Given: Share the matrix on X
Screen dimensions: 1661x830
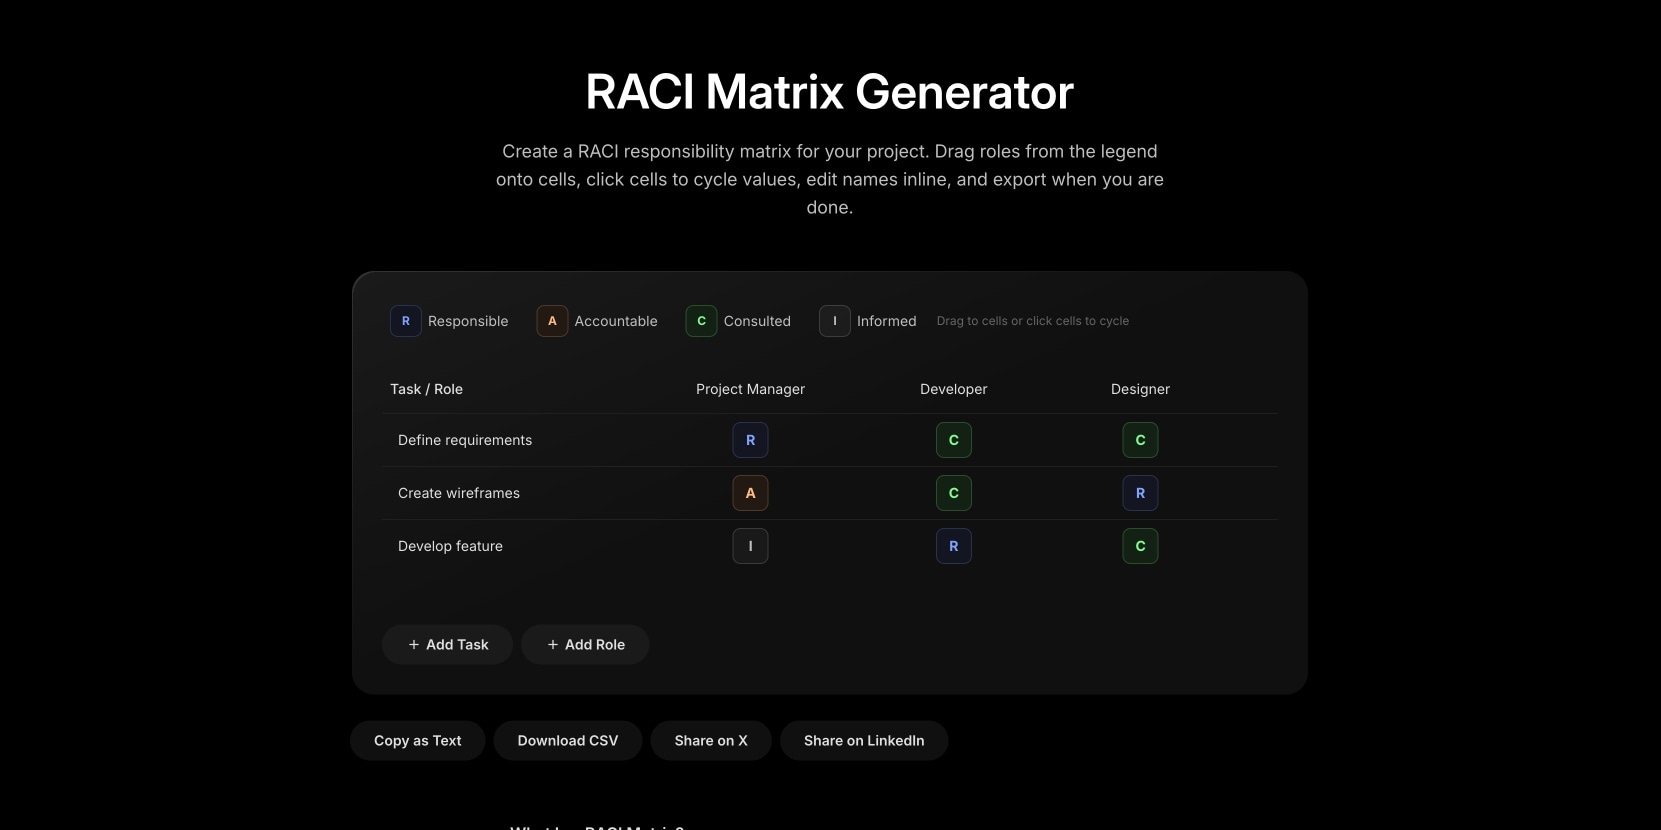Looking at the screenshot, I should [711, 741].
